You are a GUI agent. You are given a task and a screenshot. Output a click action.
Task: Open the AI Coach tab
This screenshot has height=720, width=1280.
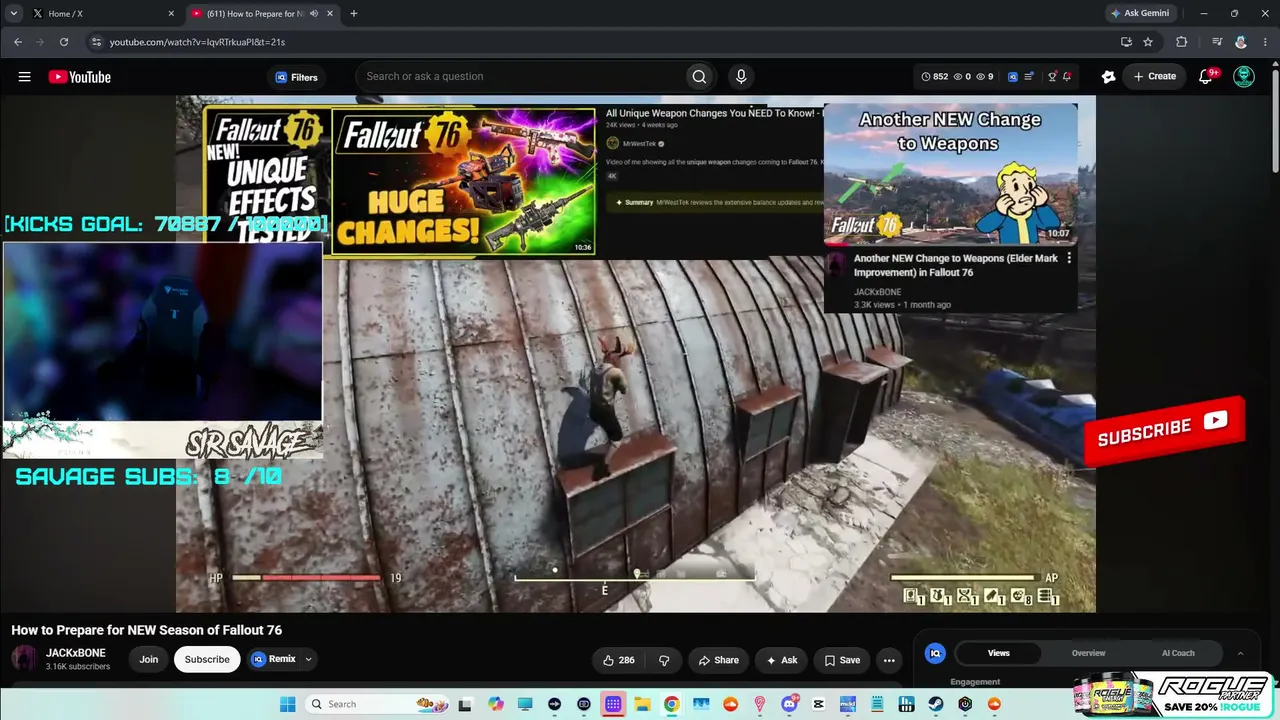click(1178, 653)
